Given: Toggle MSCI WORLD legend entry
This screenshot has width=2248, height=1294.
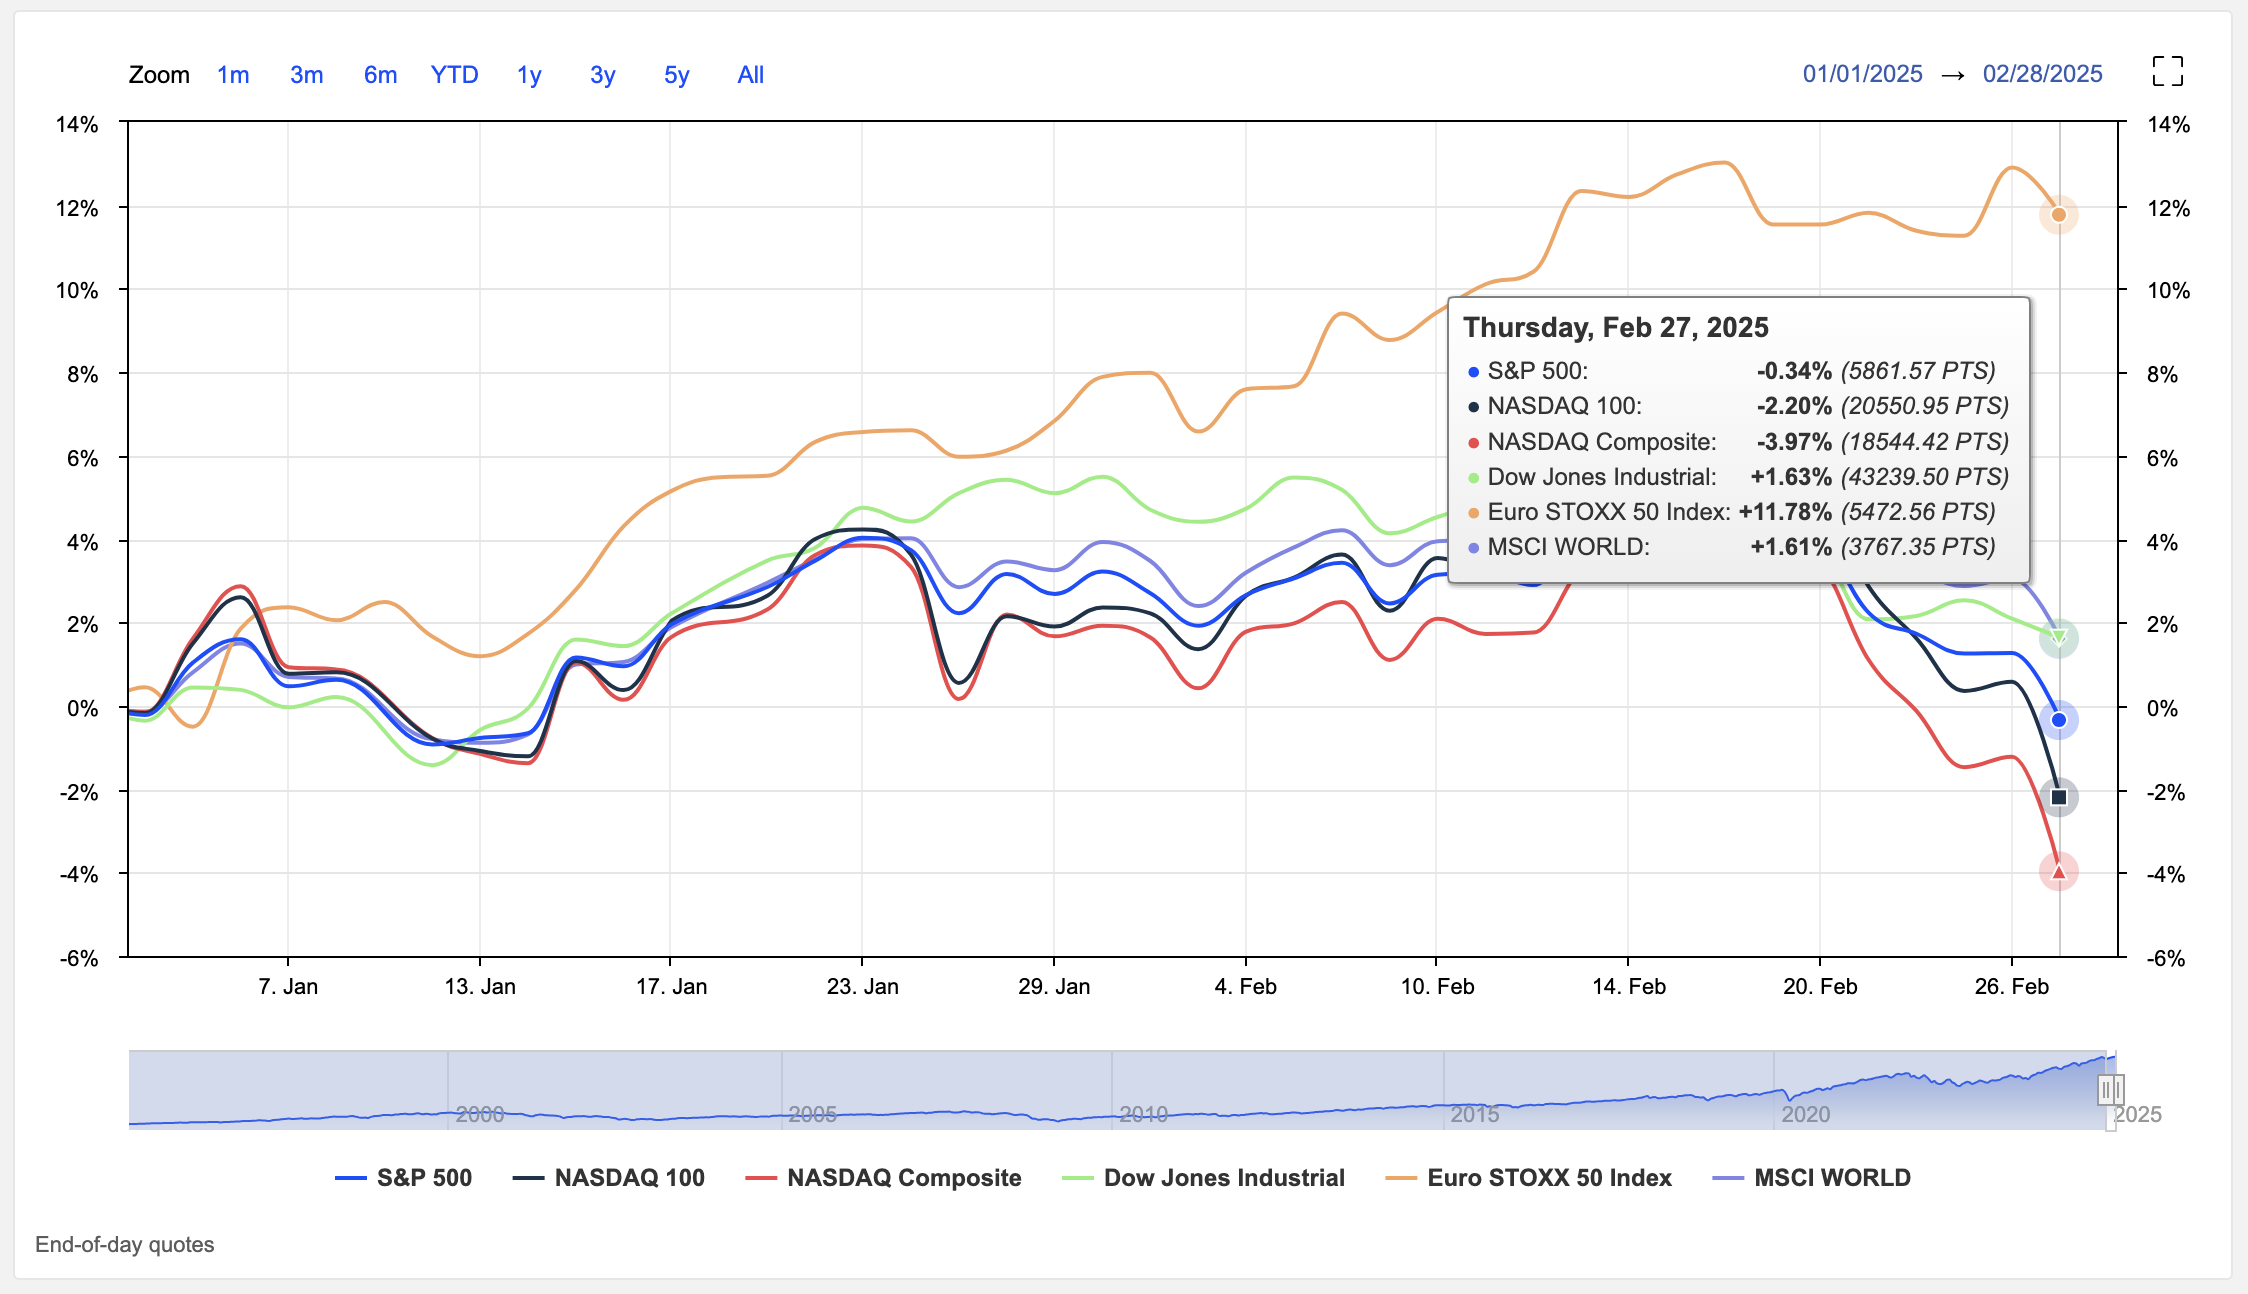Looking at the screenshot, I should pos(1811,1178).
